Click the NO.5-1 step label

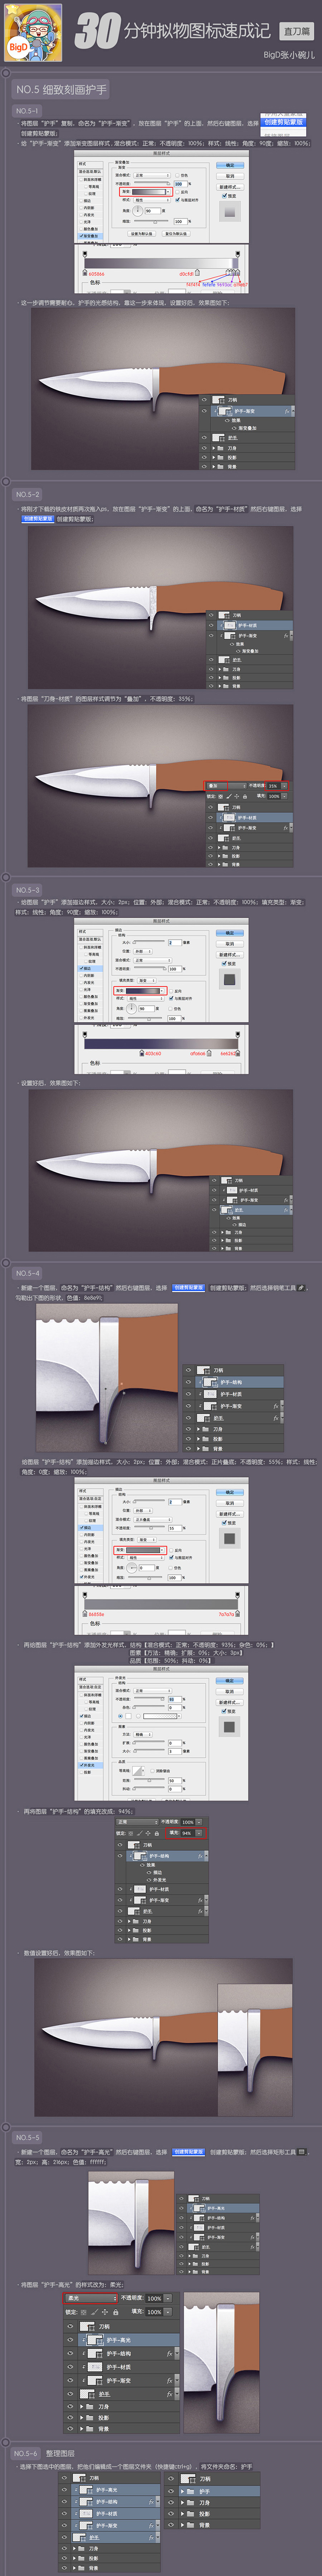click(x=27, y=111)
